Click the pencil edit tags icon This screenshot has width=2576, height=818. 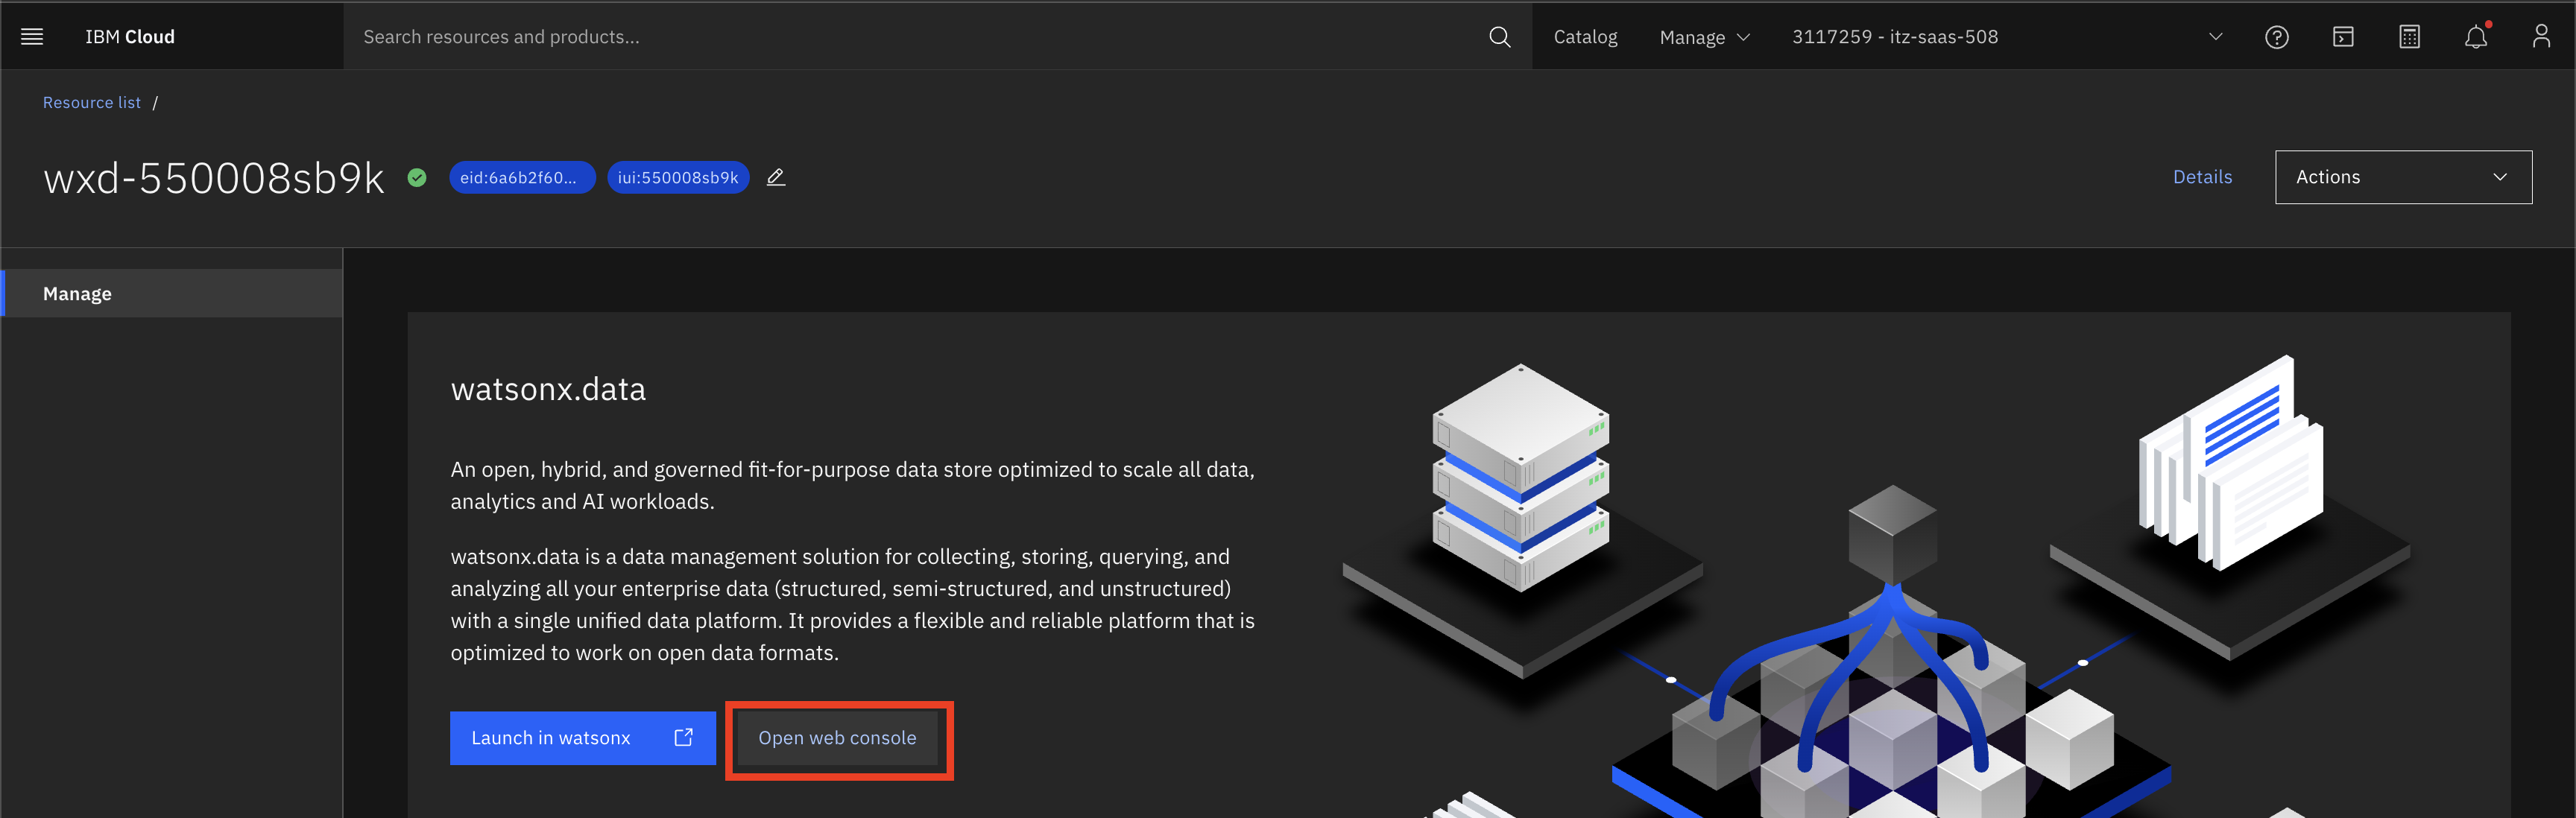pos(775,177)
